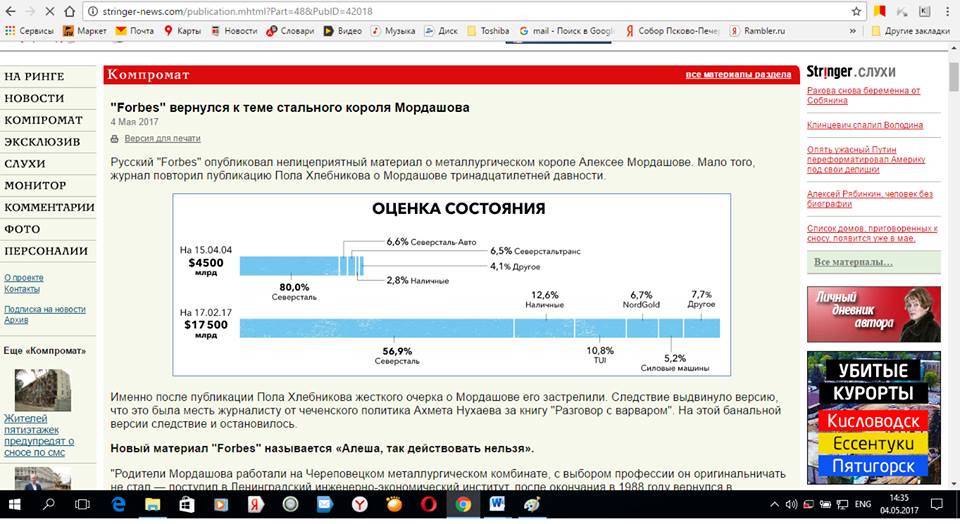Open the Chrome three-dot menu

(x=947, y=11)
